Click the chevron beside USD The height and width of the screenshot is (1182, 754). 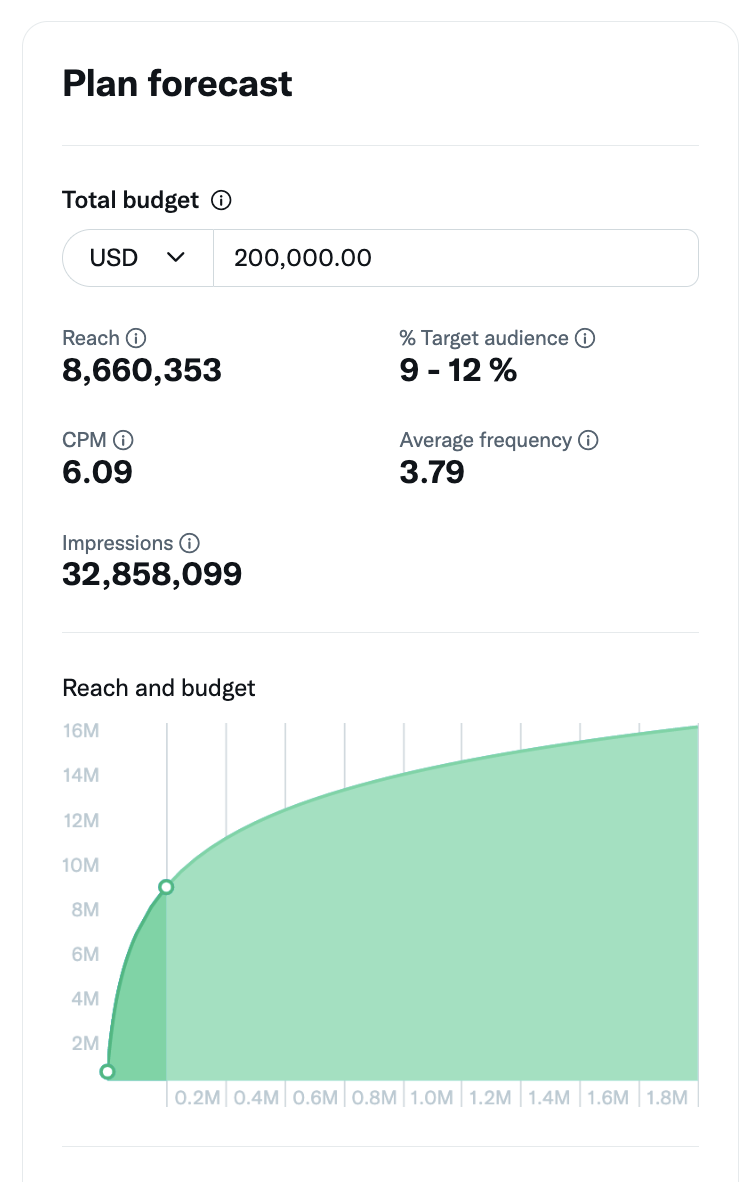[x=176, y=258]
